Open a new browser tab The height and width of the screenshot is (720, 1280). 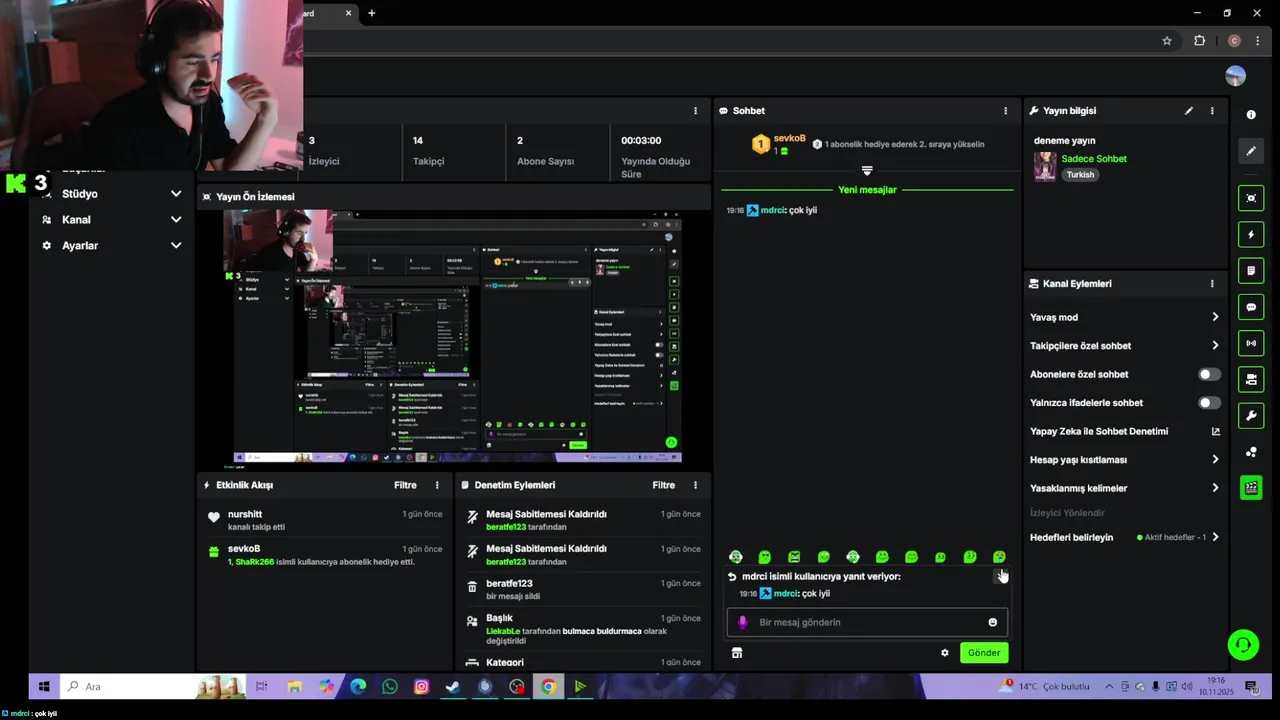[371, 13]
